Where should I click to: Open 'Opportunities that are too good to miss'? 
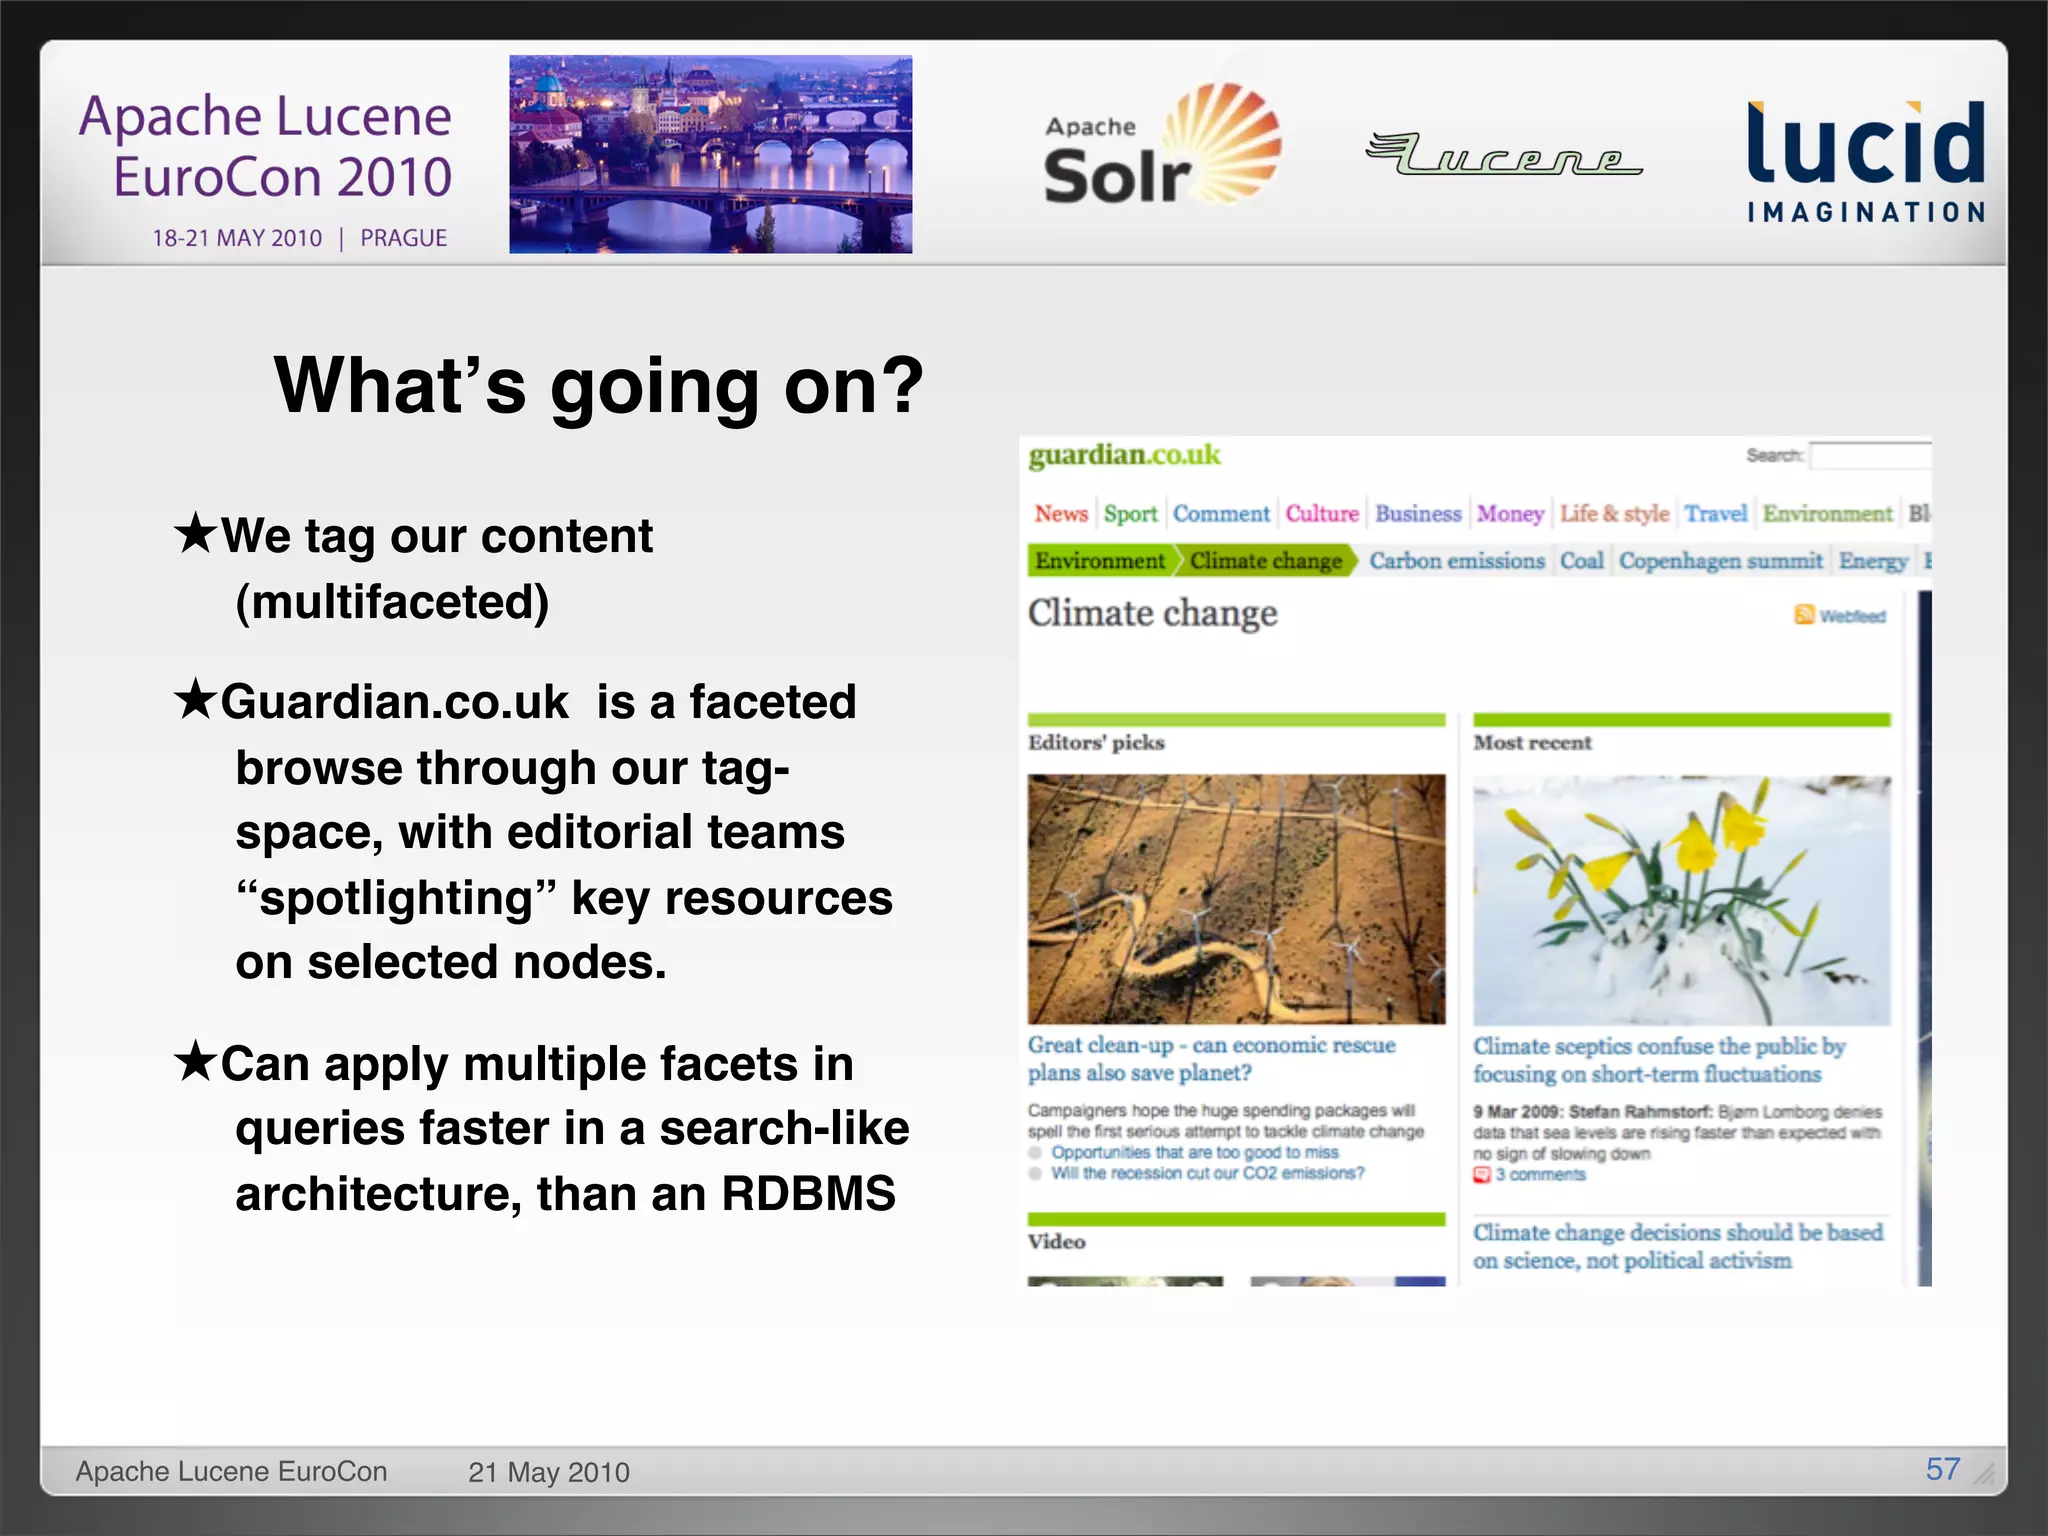1194,1152
